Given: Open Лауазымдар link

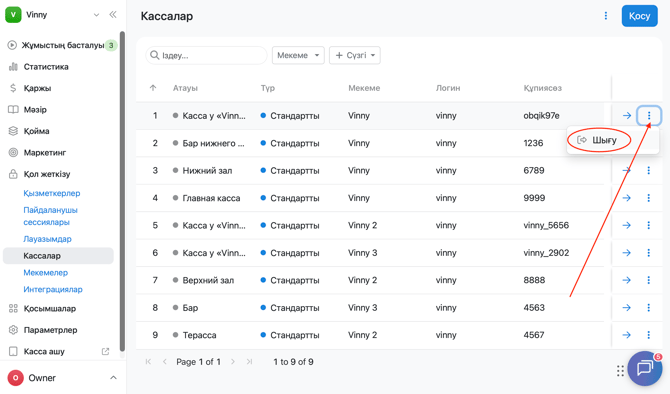Looking at the screenshot, I should tap(47, 239).
